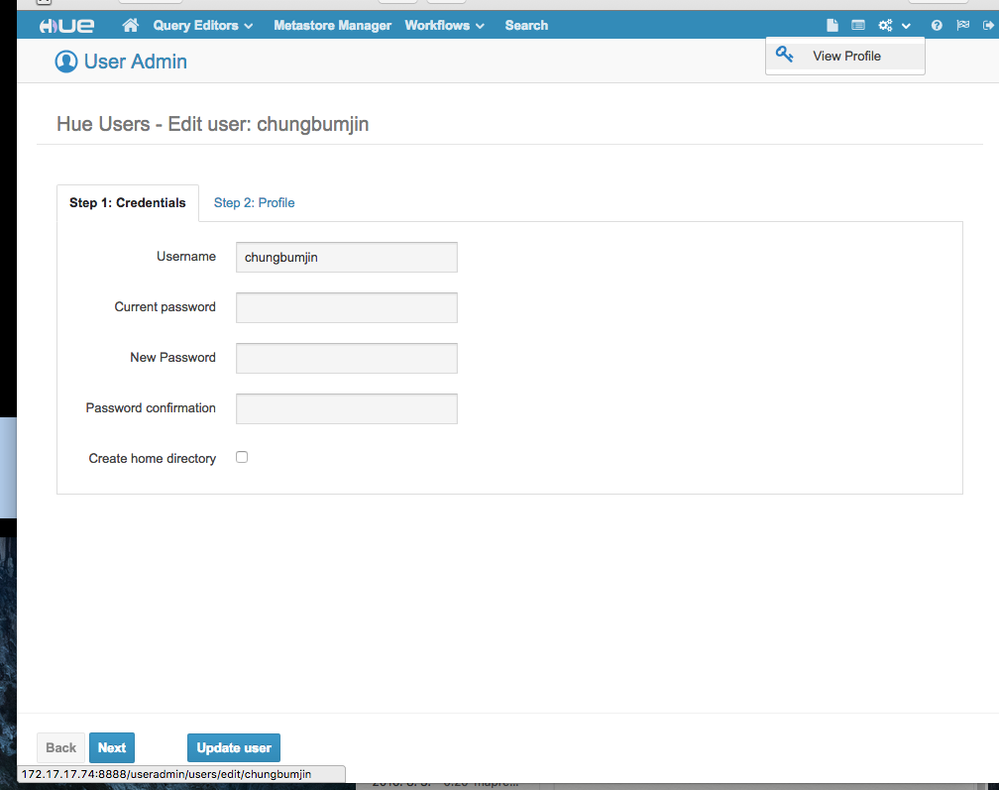The width and height of the screenshot is (999, 790).
Task: Go to the Hue home icon
Action: coord(131,25)
